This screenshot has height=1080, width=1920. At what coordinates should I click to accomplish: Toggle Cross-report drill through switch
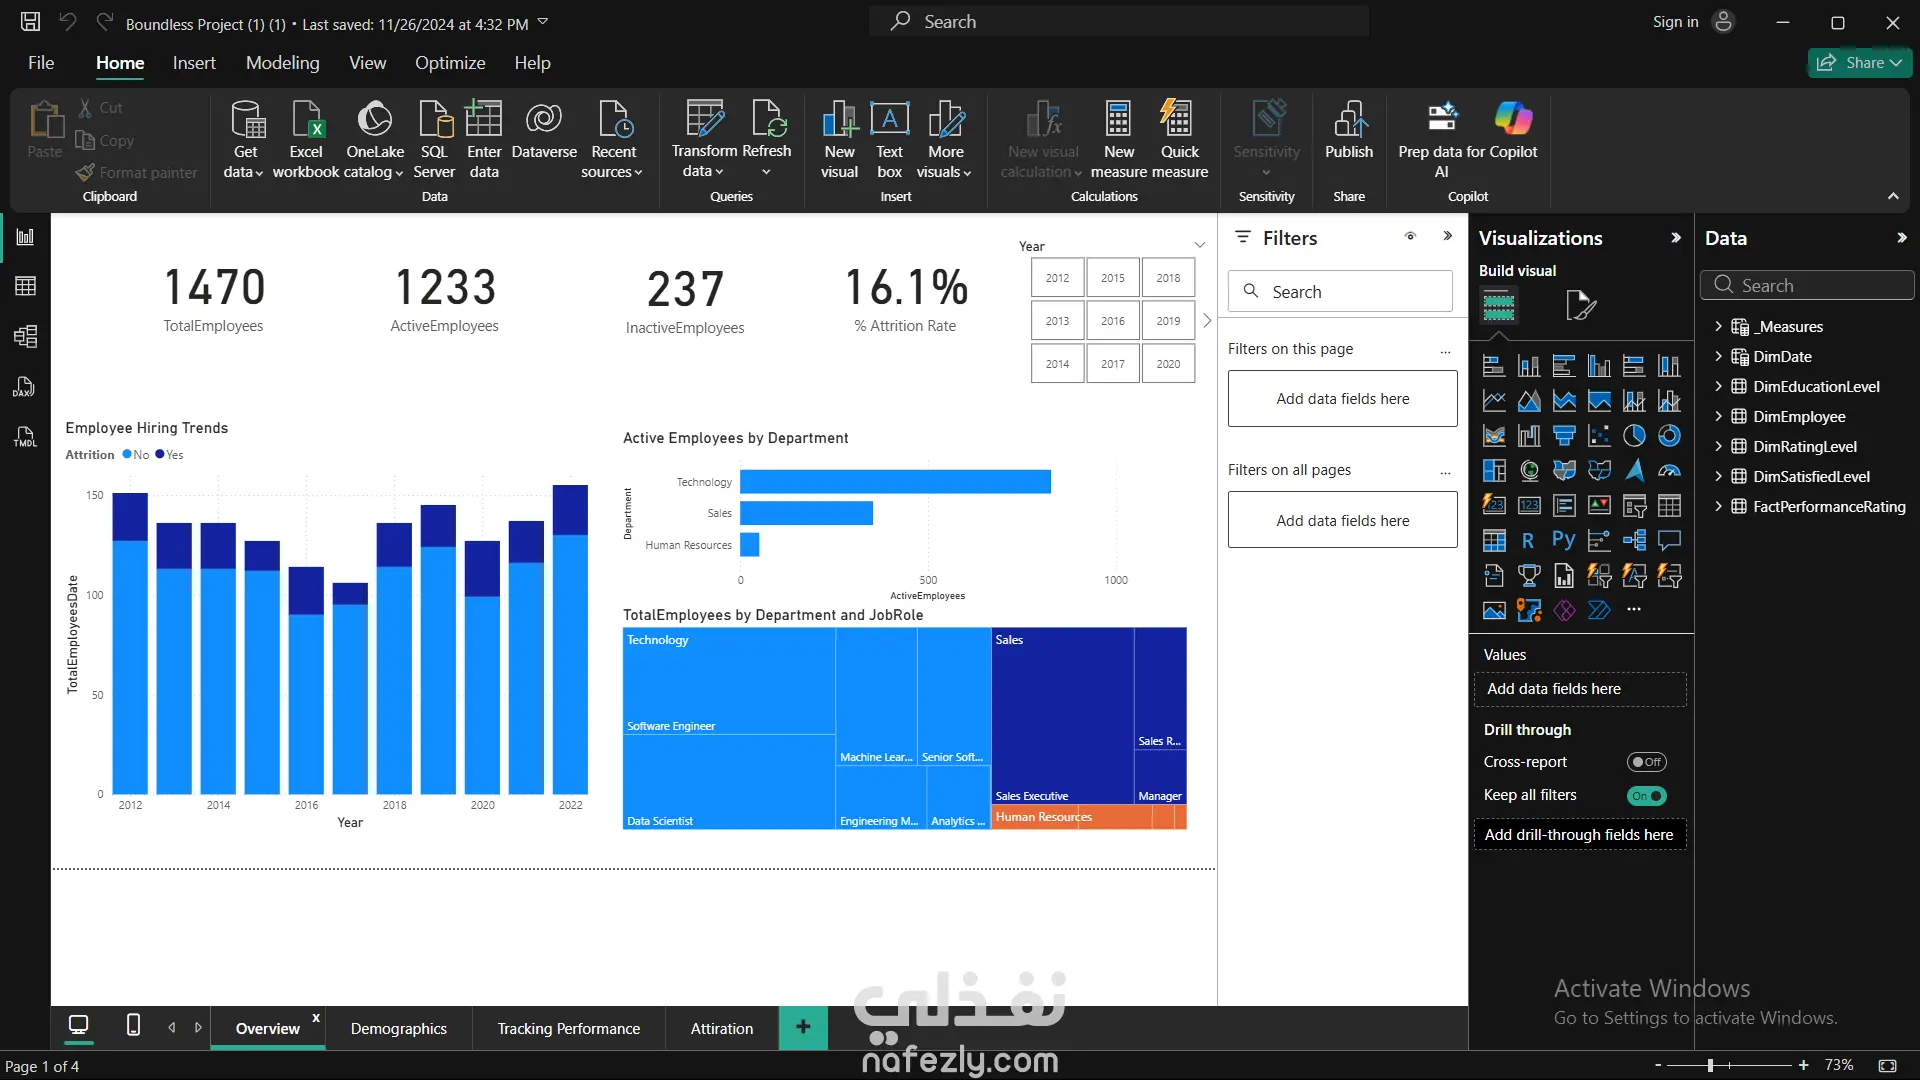tap(1646, 762)
